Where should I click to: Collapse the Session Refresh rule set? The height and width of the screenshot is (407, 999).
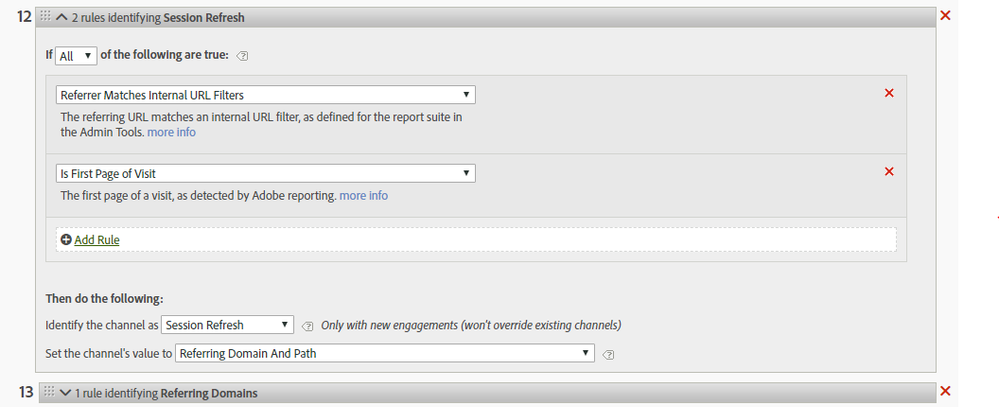pyautogui.click(x=62, y=17)
